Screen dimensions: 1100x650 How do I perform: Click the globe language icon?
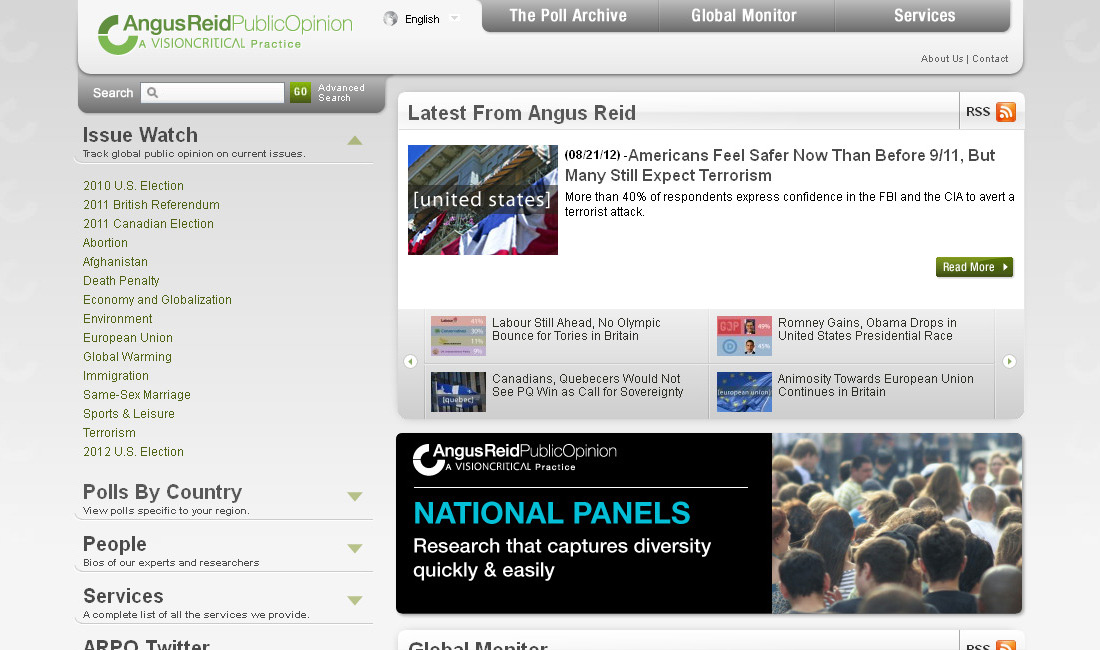coord(391,19)
